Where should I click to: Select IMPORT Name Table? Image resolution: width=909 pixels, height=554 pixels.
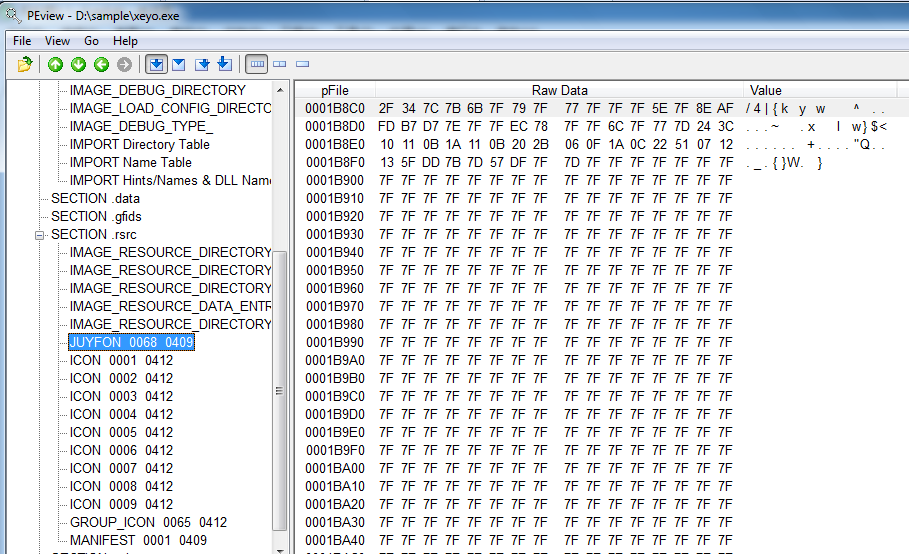(x=130, y=162)
